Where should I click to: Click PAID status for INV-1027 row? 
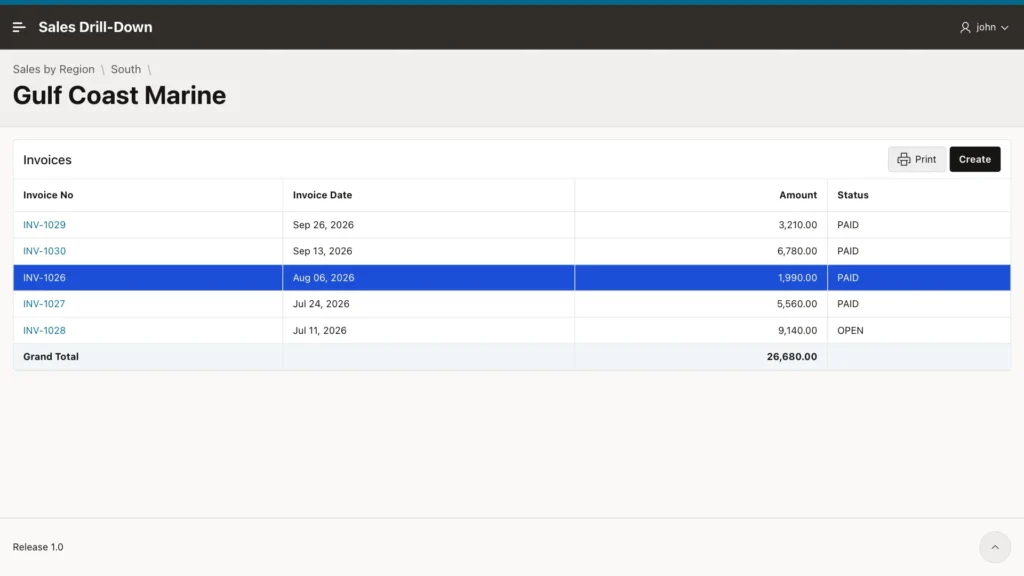click(919, 304)
